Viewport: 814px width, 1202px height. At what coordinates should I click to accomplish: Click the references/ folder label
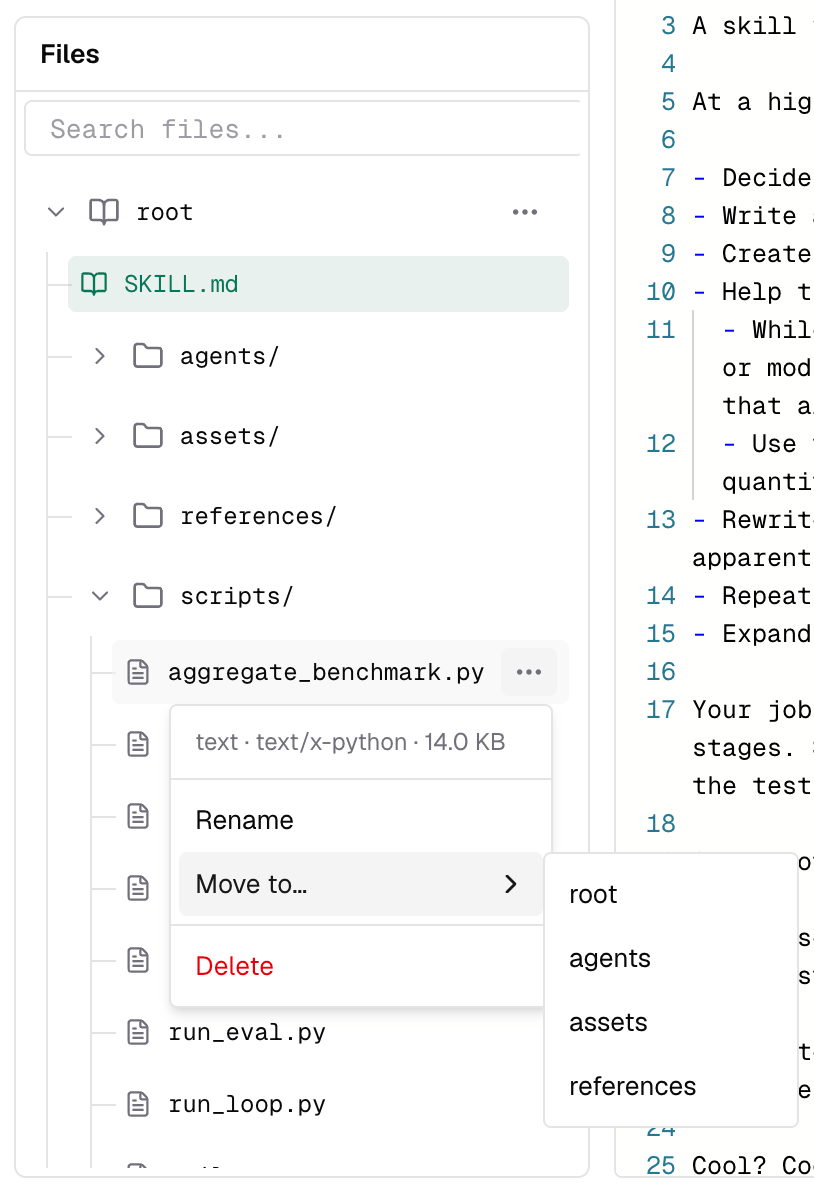[258, 516]
